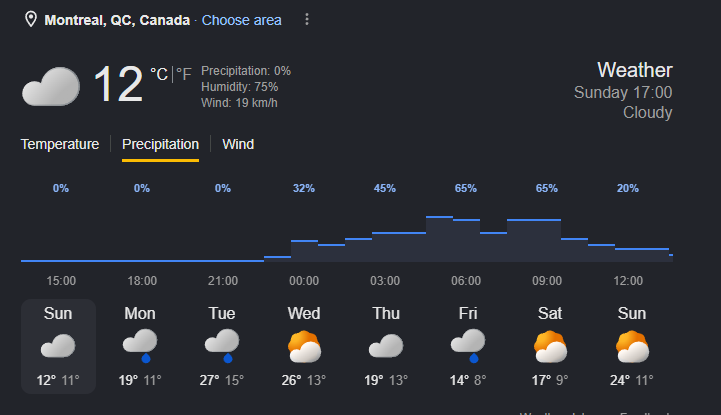Click the 65% precipitation bar at 09:00
721x415 pixels.
(x=534, y=241)
